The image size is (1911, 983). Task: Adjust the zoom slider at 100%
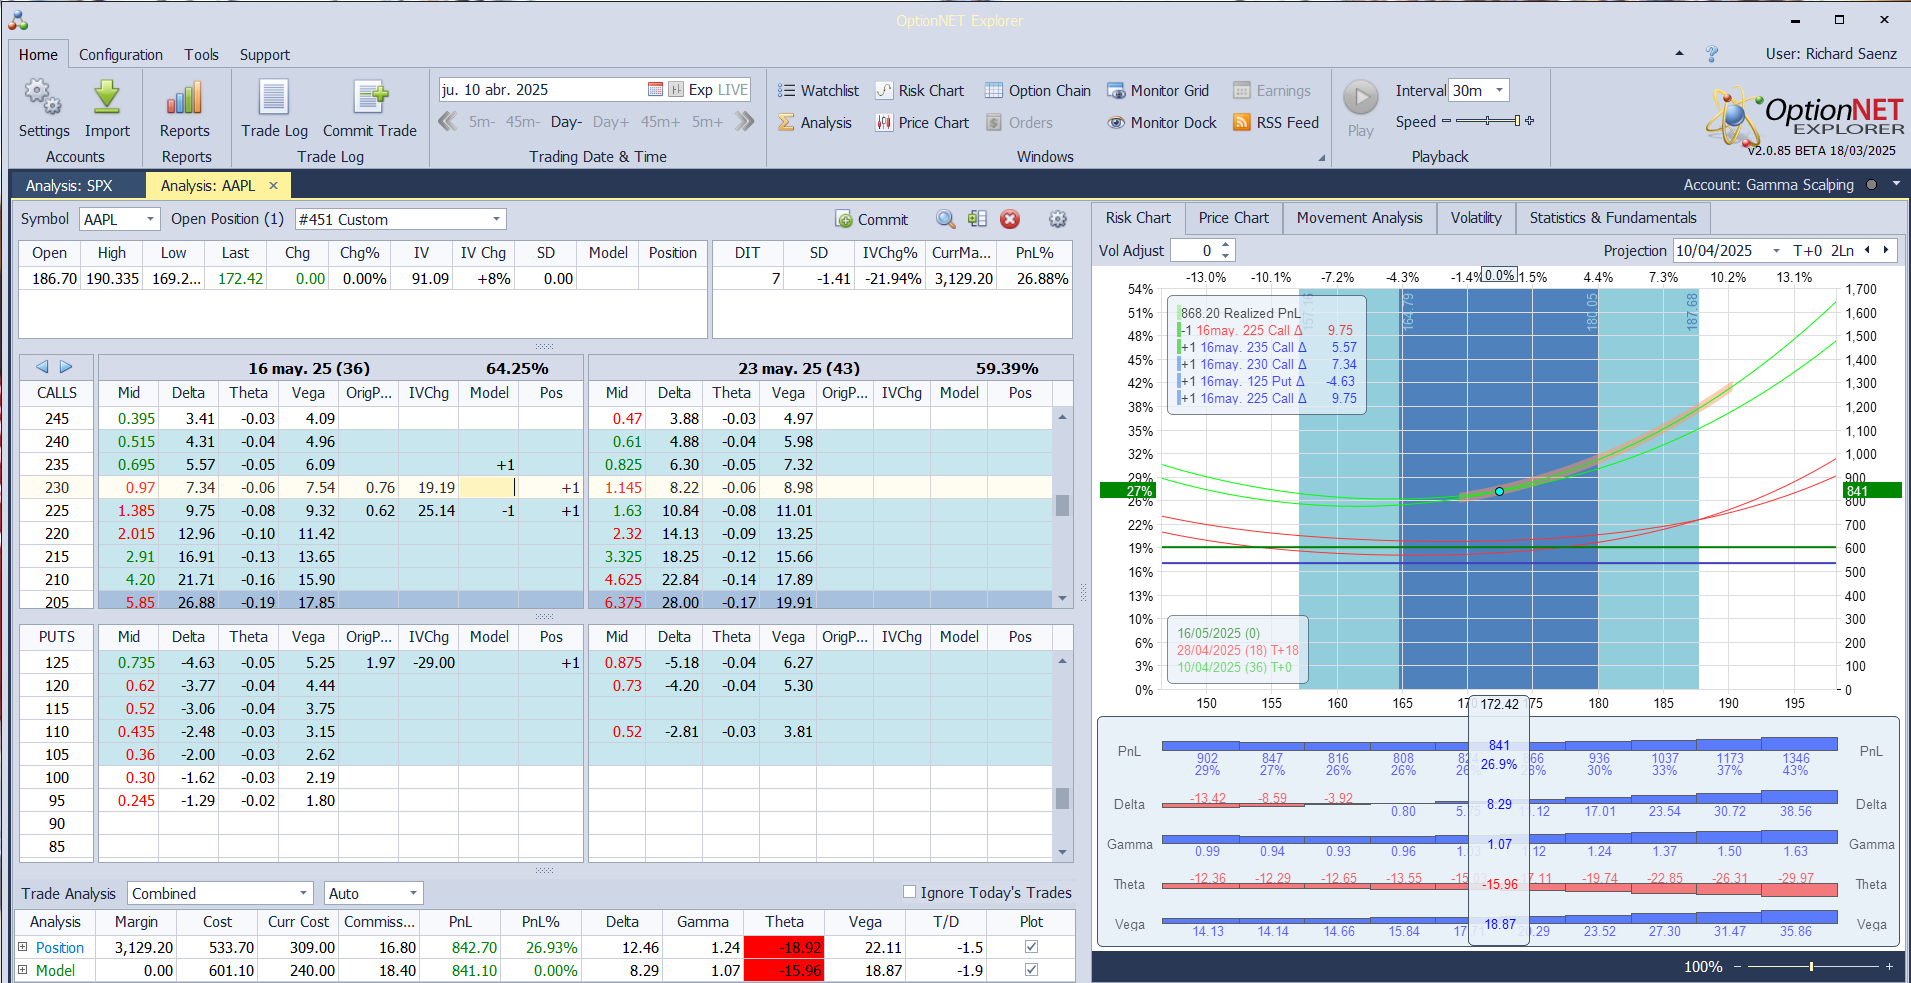[x=1811, y=966]
